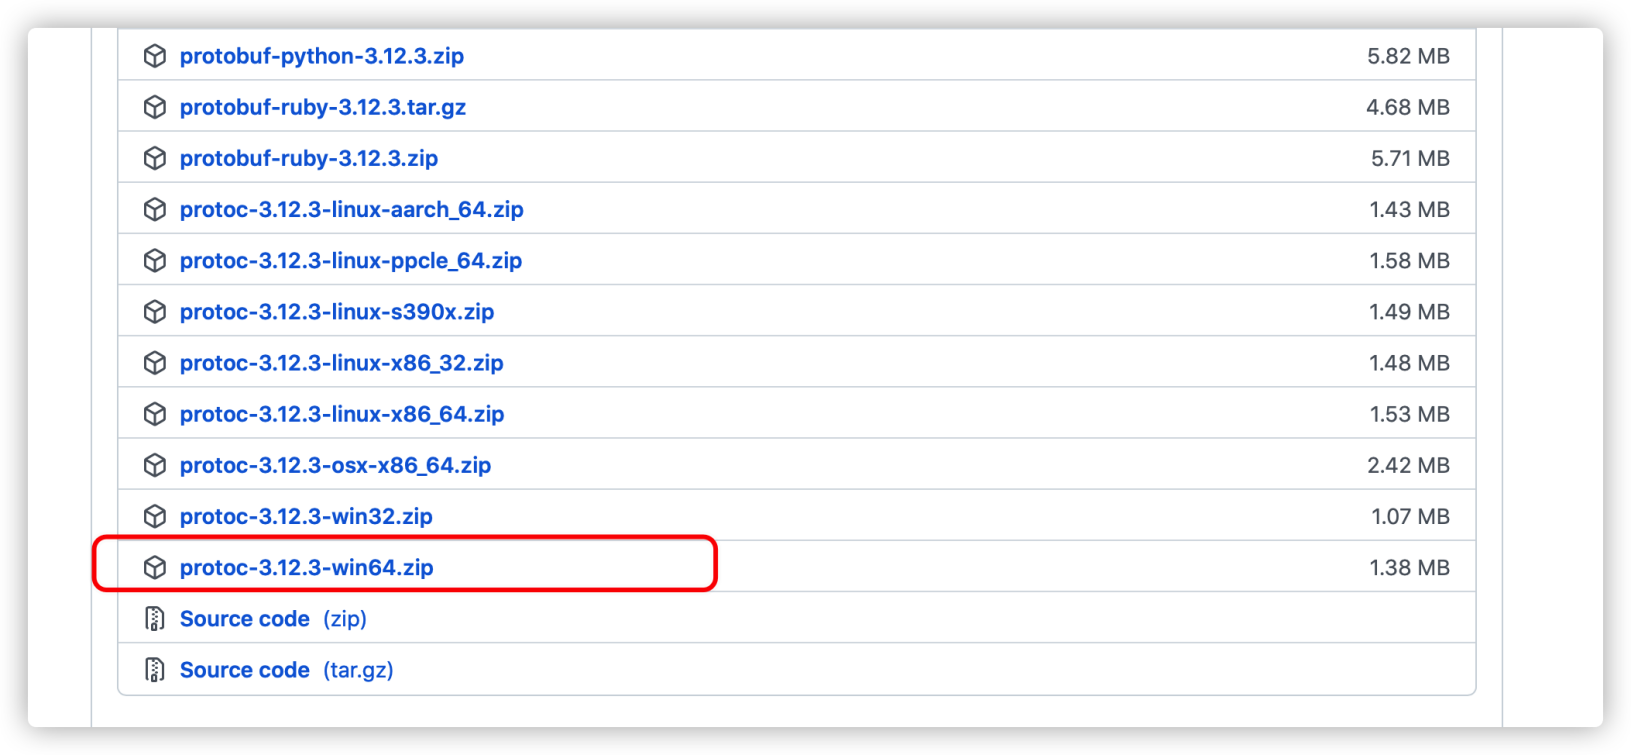Click package icon beside protobuf-ruby-3.12.3.tar.gz
The height and width of the screenshot is (755, 1631).
[x=155, y=107]
